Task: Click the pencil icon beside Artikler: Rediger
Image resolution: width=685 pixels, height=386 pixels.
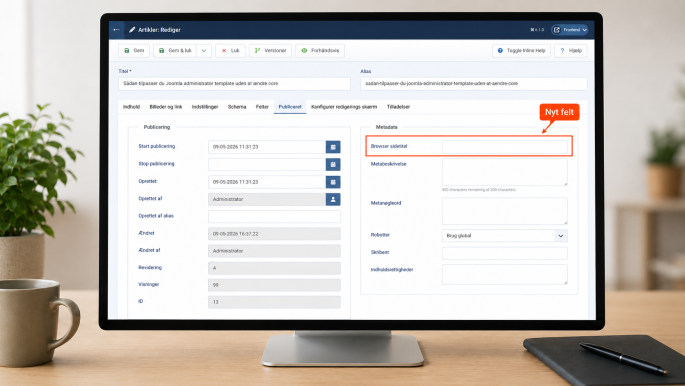Action: [132, 30]
